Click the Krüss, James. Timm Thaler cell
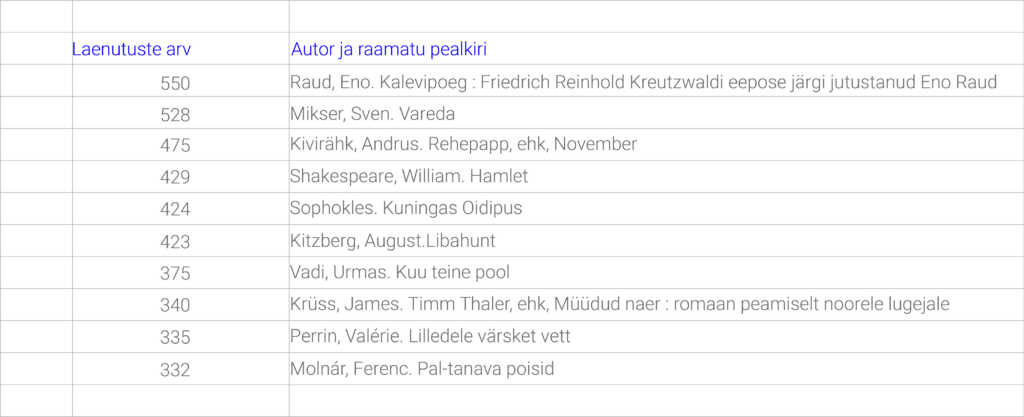 tap(656, 304)
